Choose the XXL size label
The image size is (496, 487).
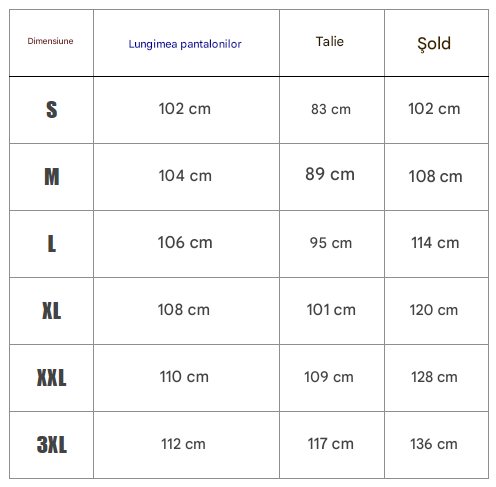tap(52, 378)
